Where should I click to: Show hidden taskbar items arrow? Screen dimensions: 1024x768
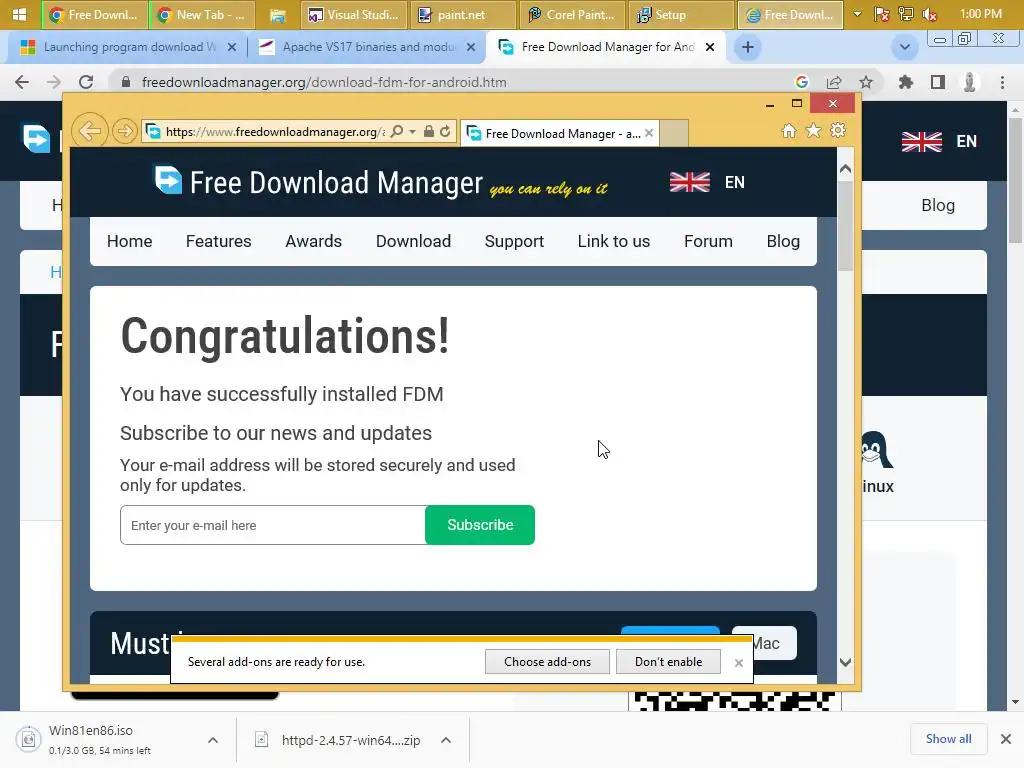[x=857, y=14]
